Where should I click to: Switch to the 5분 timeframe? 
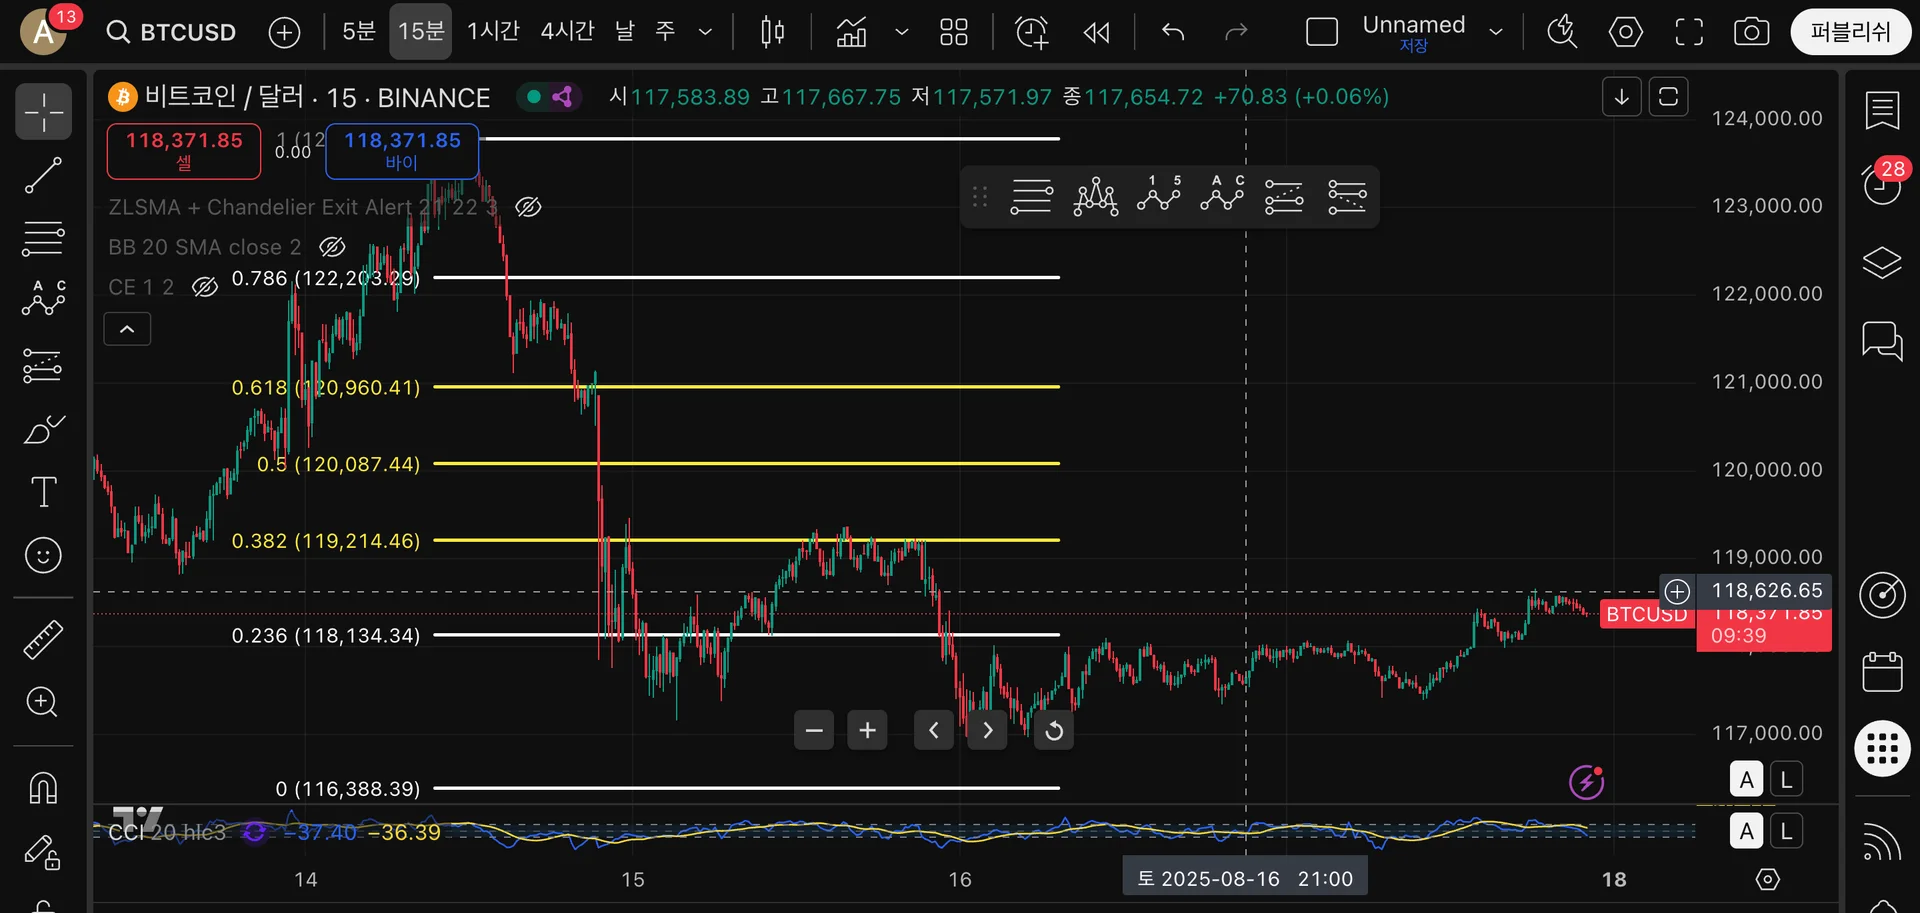(359, 32)
